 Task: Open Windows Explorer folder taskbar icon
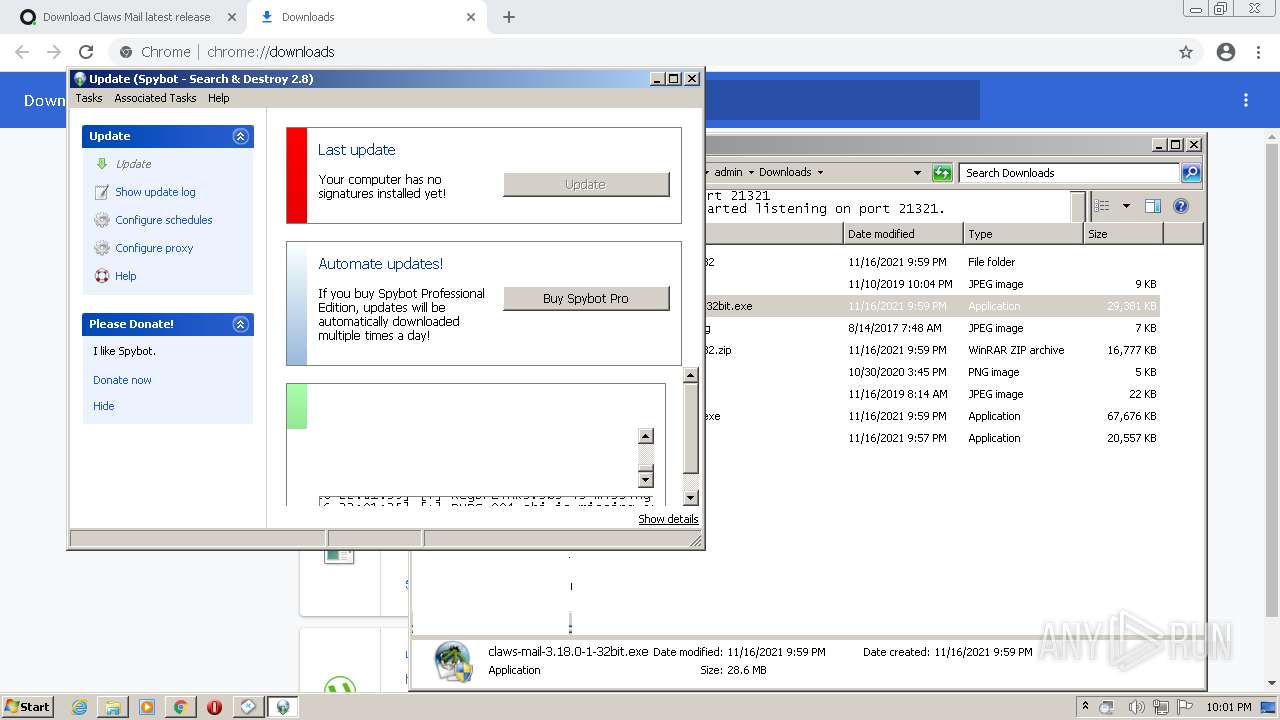tap(113, 707)
